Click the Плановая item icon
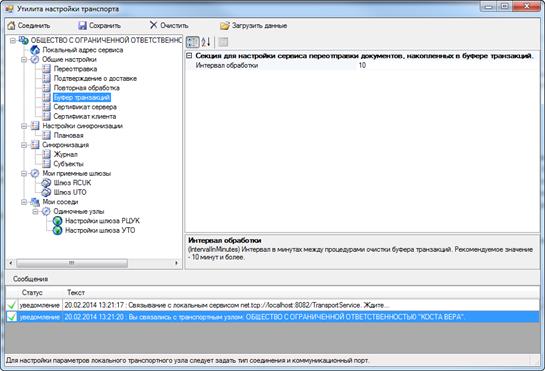This screenshot has width=545, height=371. pyautogui.click(x=46, y=135)
